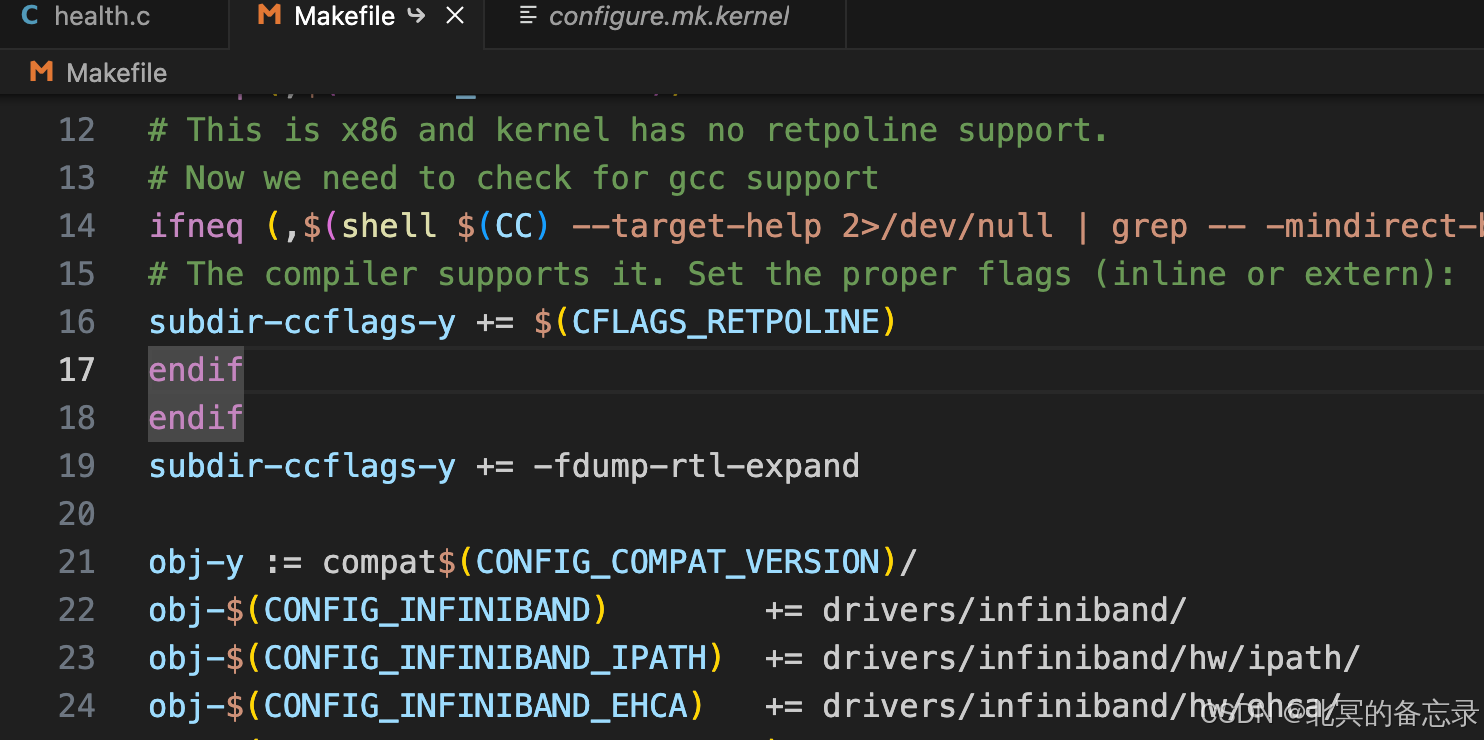Viewport: 1484px width, 740px height.
Task: Click the Makefile breadcrumb entry
Action: click(x=117, y=73)
